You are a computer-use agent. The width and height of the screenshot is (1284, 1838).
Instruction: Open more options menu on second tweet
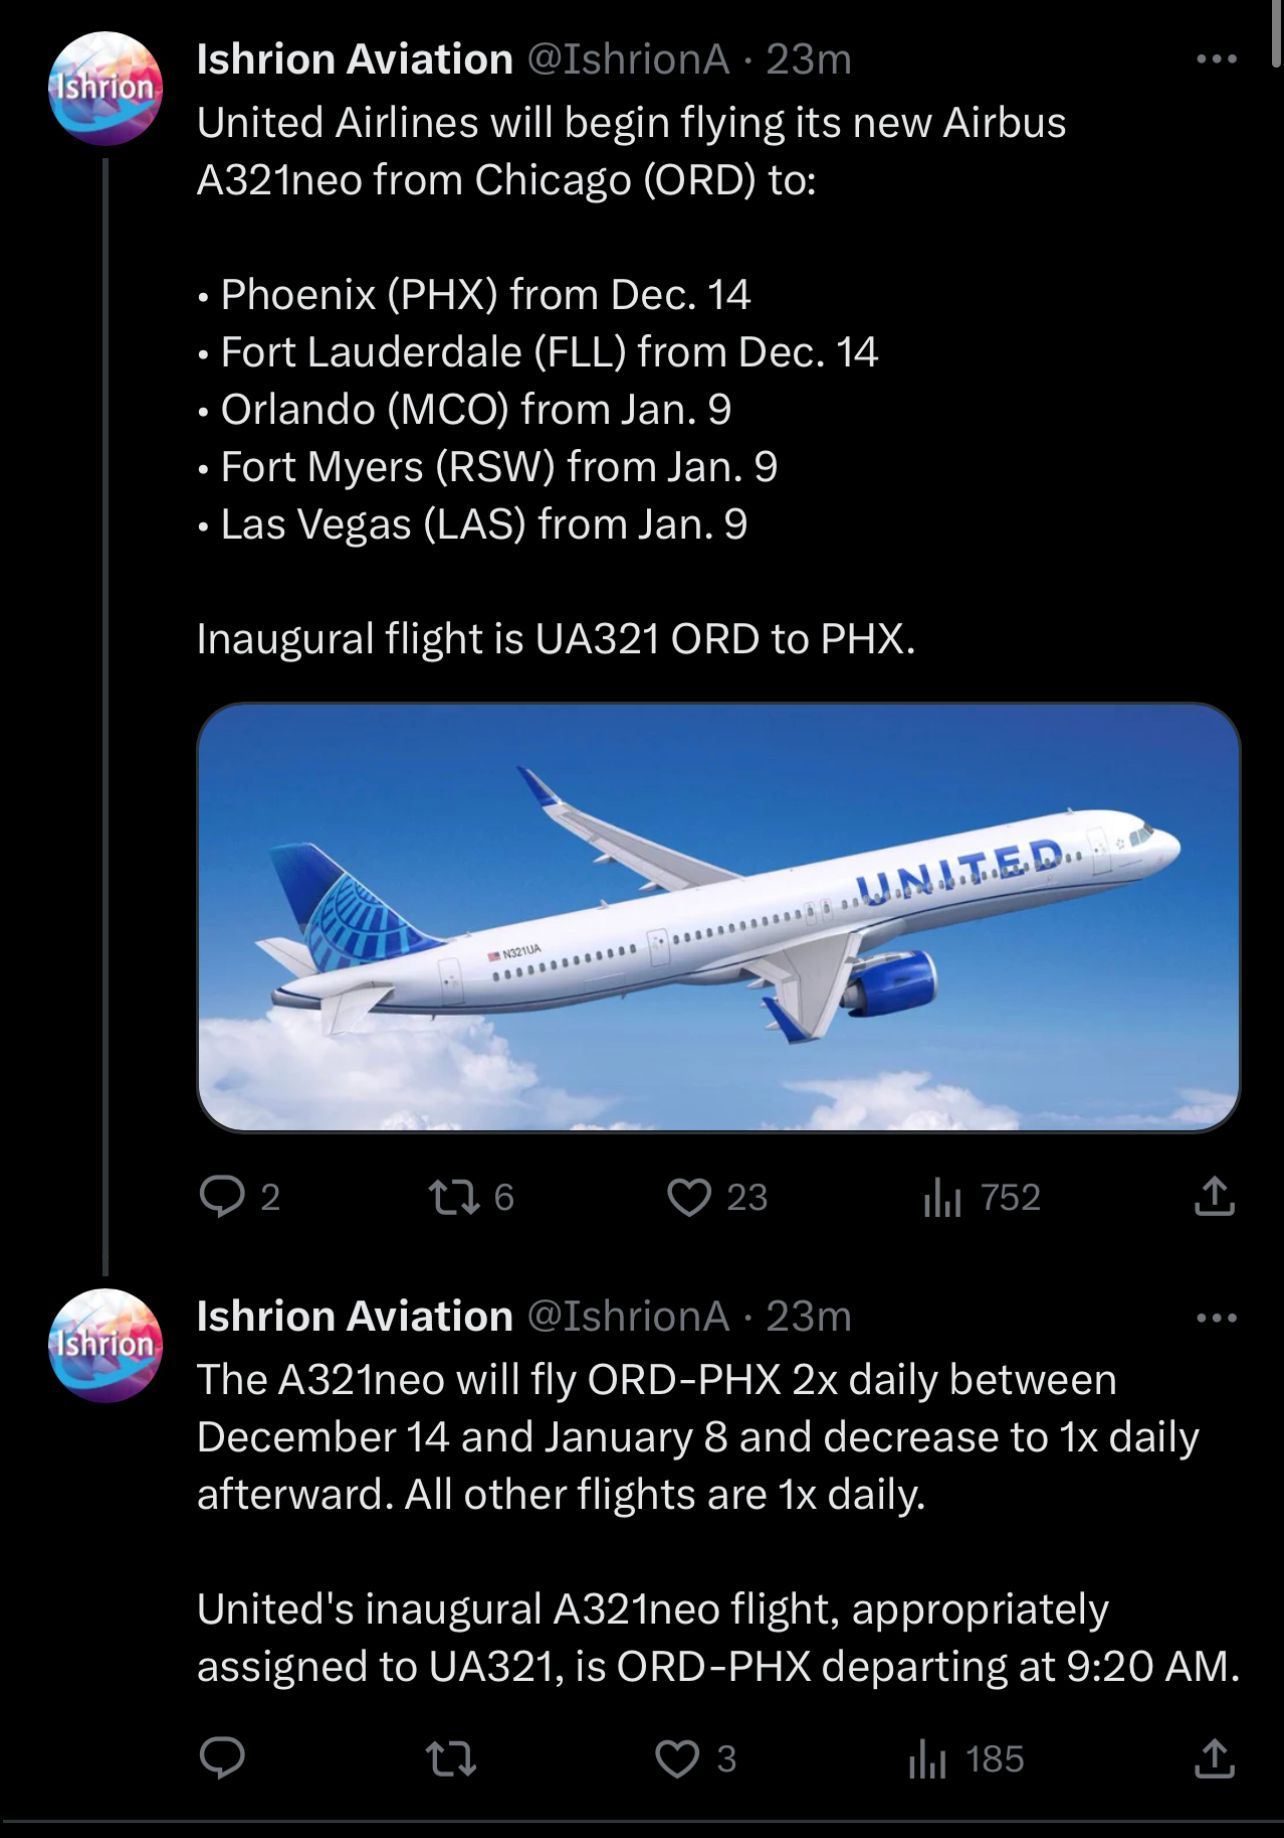click(1216, 1318)
